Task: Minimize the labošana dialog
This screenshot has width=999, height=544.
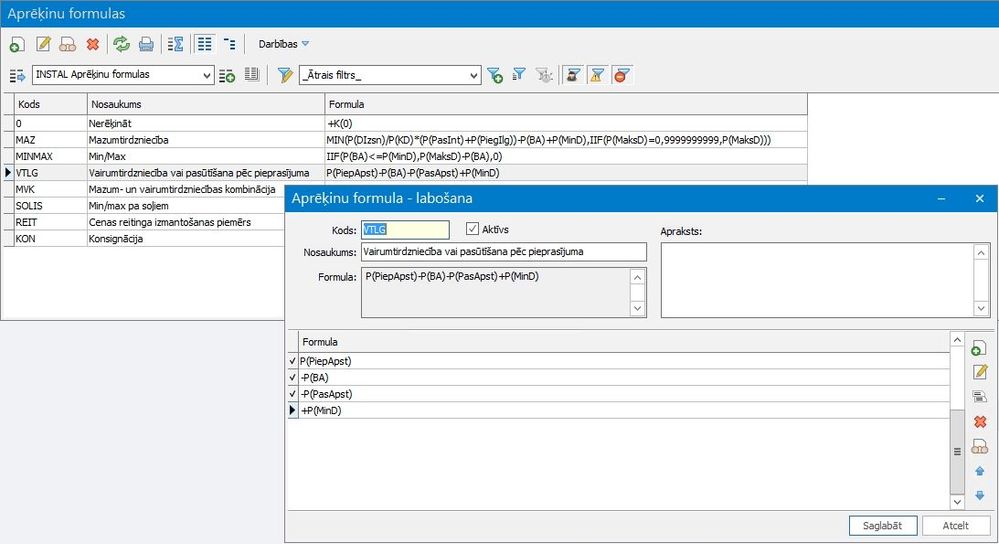Action: tap(941, 199)
